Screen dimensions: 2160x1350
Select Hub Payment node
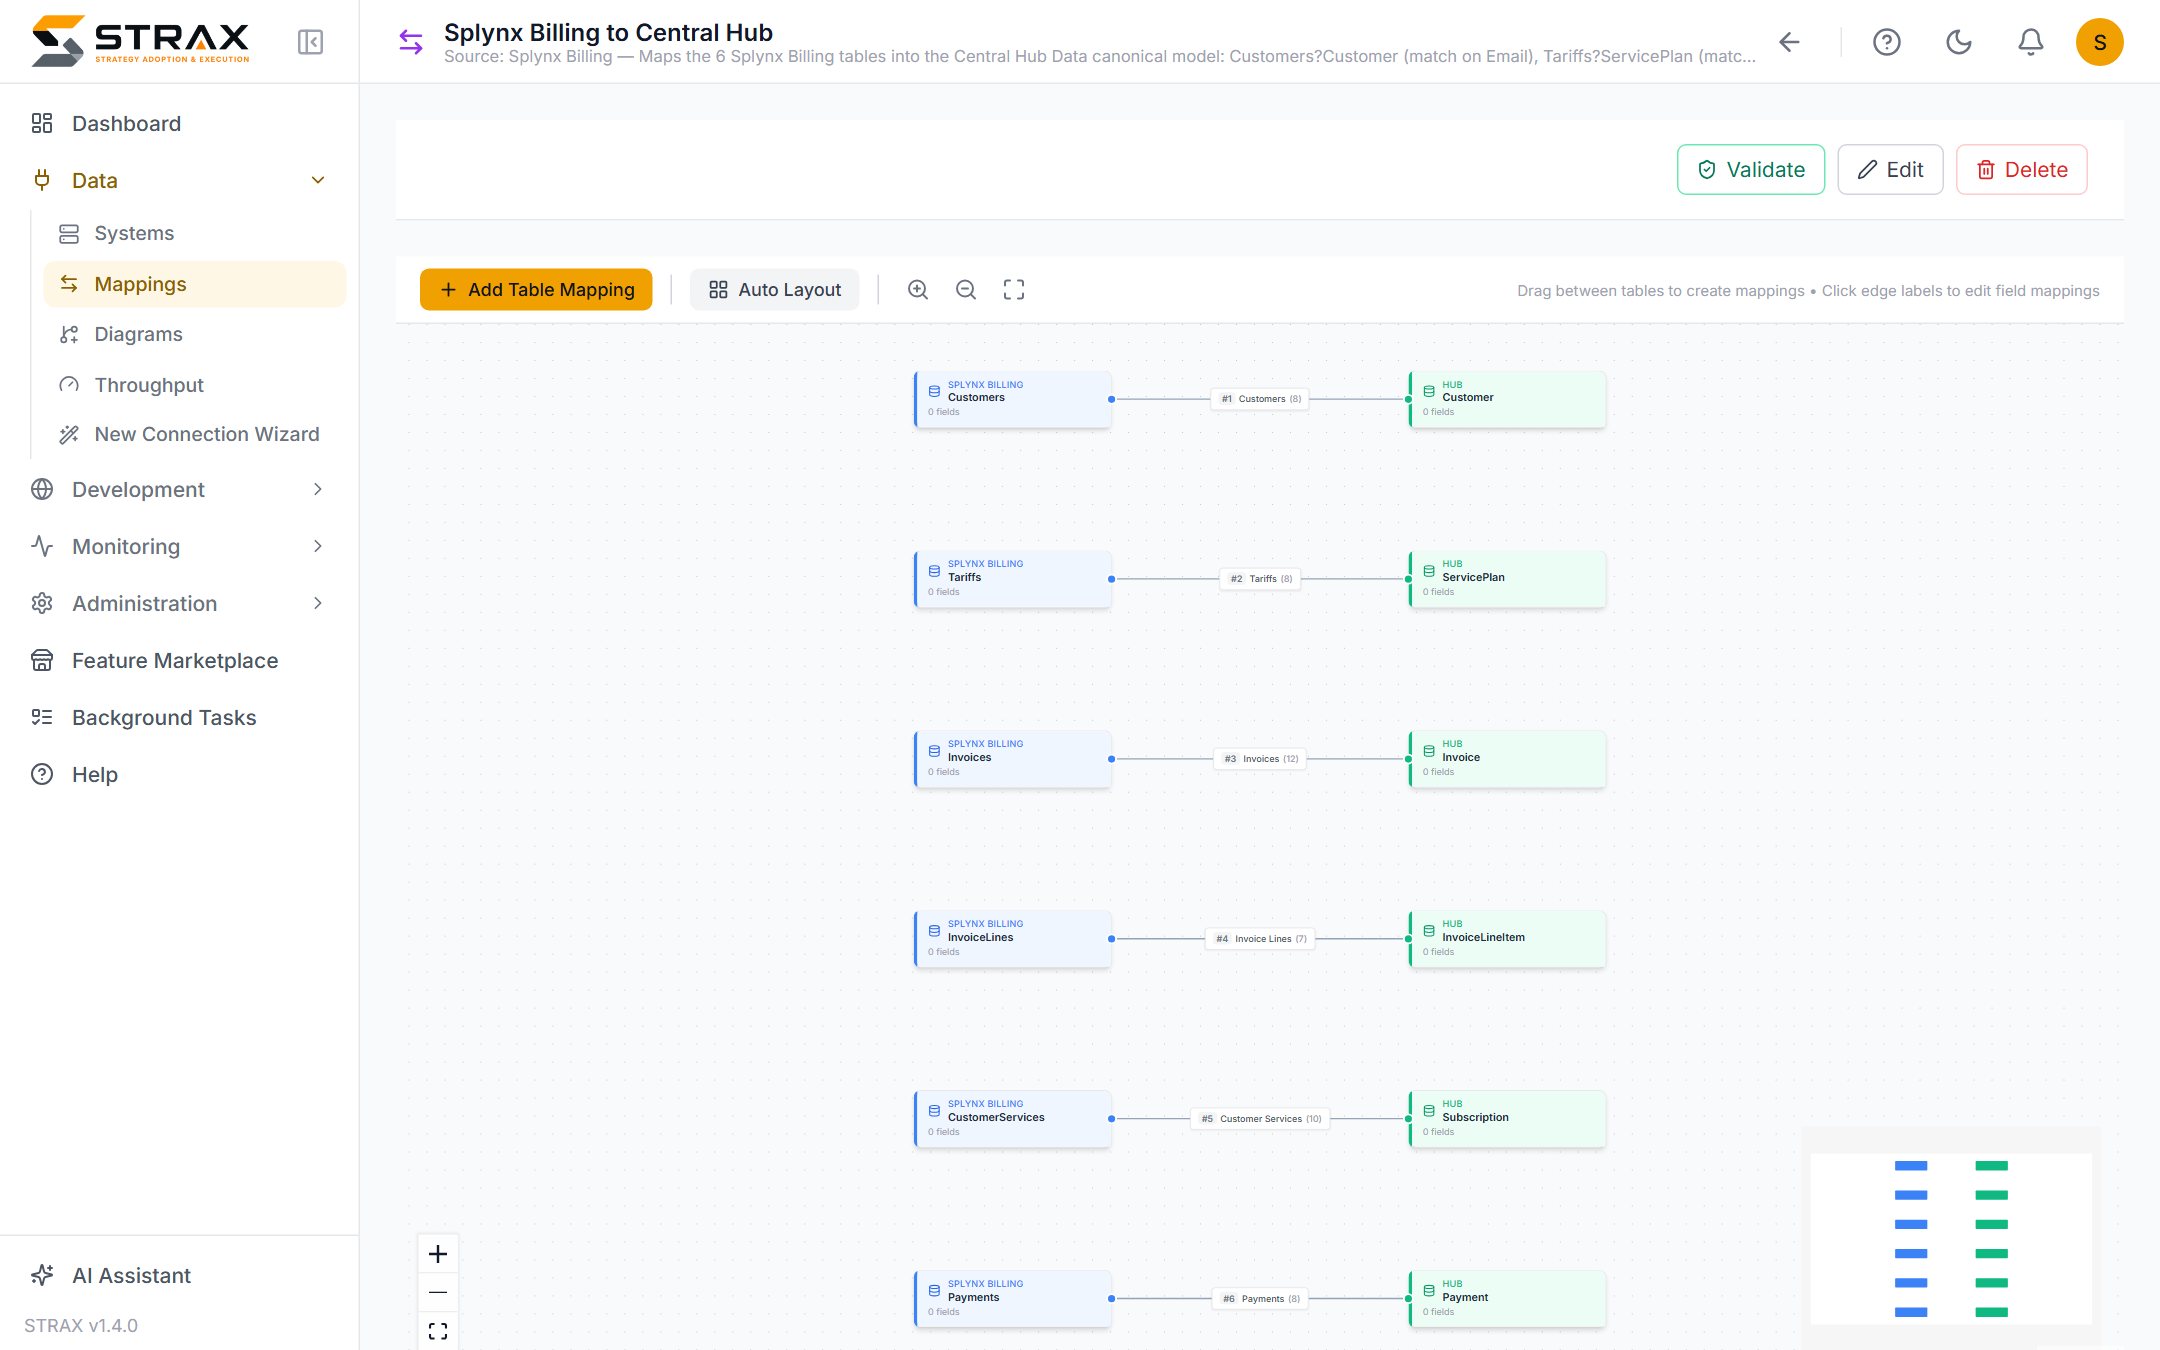[1507, 1299]
